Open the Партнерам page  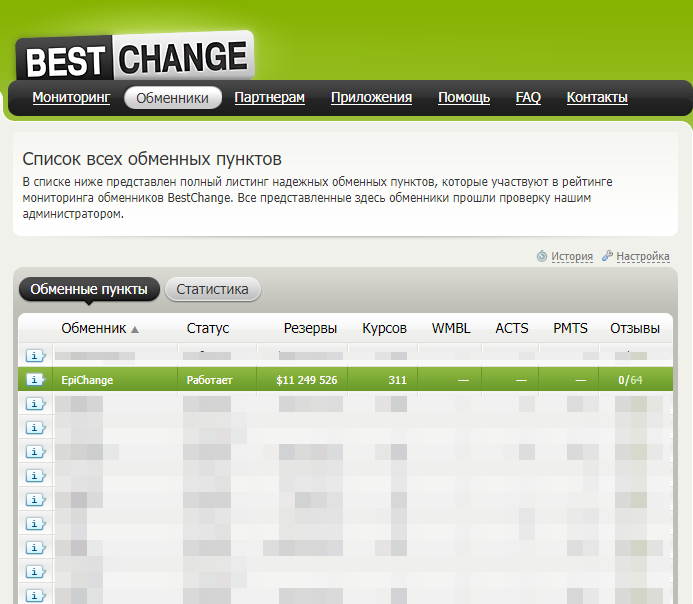[x=270, y=97]
